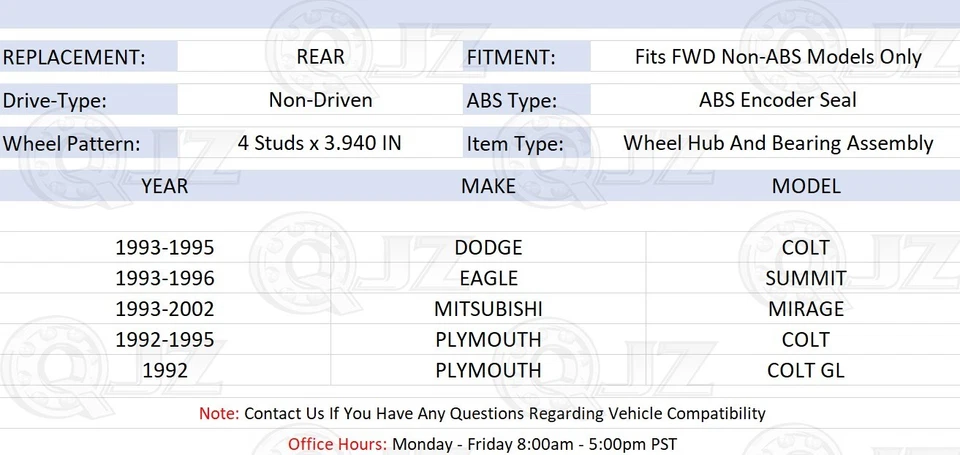The width and height of the screenshot is (960, 455).
Task: Click the ABS Encoder Seal cell
Action: pyautogui.click(x=778, y=100)
